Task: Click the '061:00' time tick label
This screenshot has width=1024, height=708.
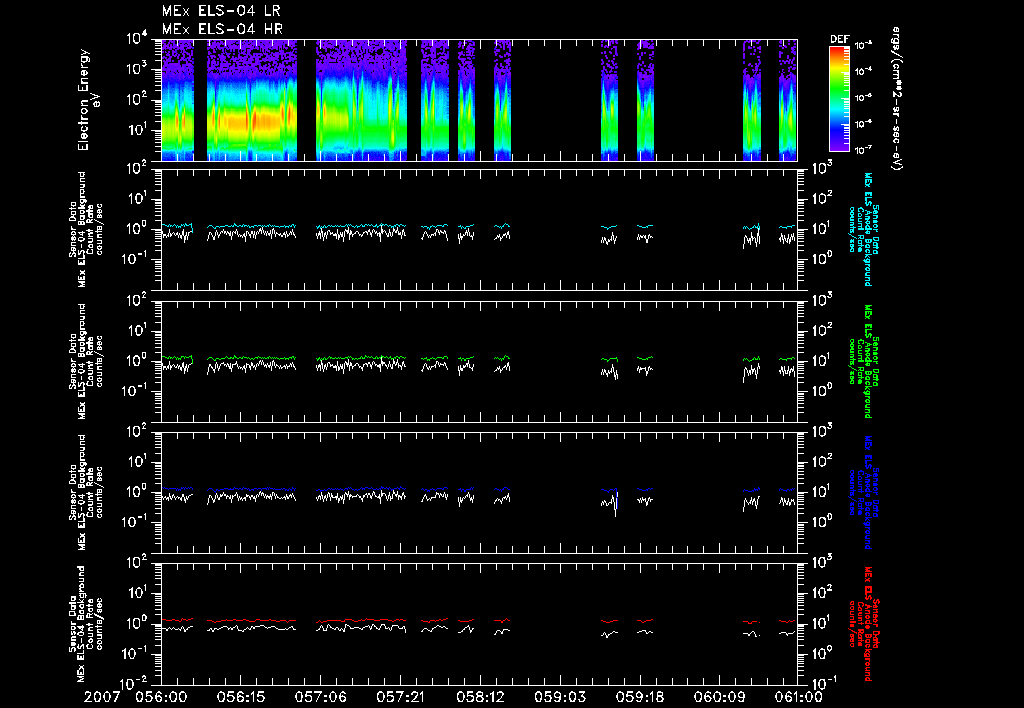Action: [796, 697]
